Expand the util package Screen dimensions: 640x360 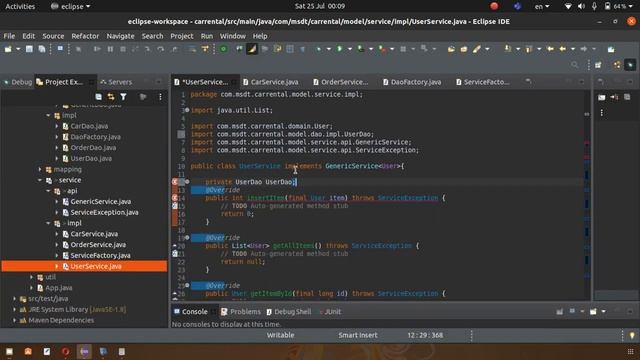(x=31, y=277)
